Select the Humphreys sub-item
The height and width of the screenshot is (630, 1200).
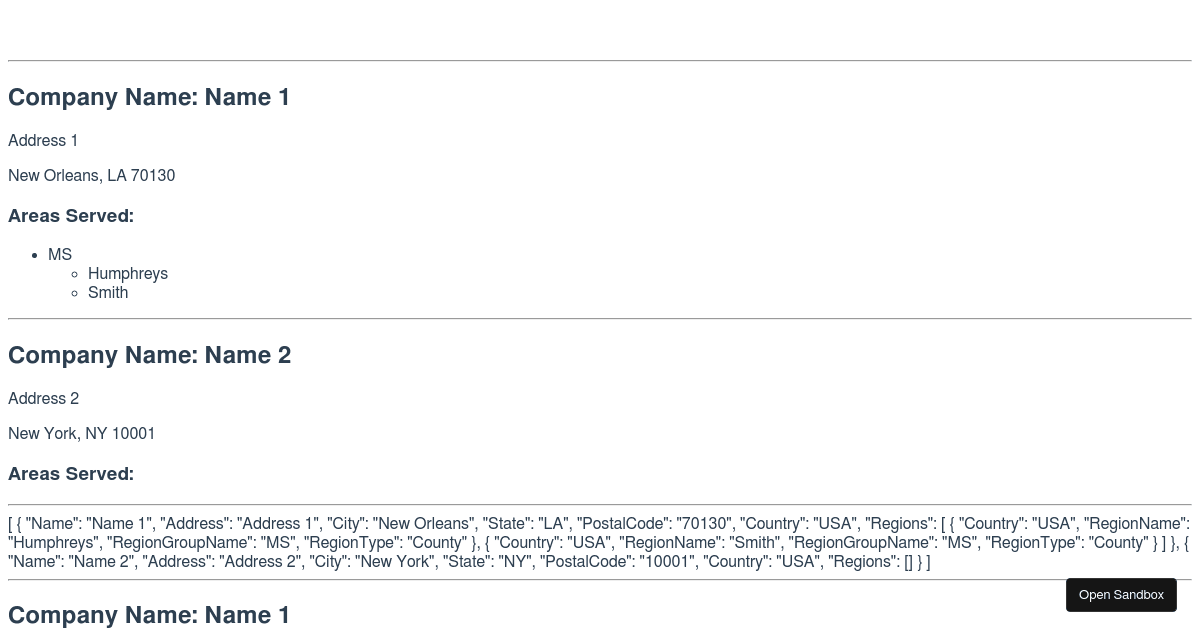(x=127, y=274)
